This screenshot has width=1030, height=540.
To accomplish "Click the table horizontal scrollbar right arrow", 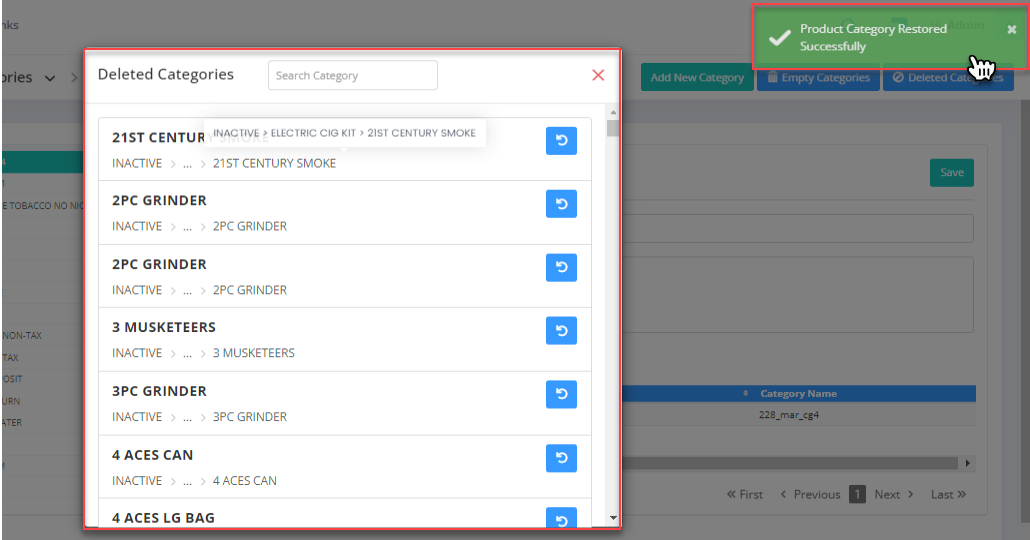I will 968,463.
